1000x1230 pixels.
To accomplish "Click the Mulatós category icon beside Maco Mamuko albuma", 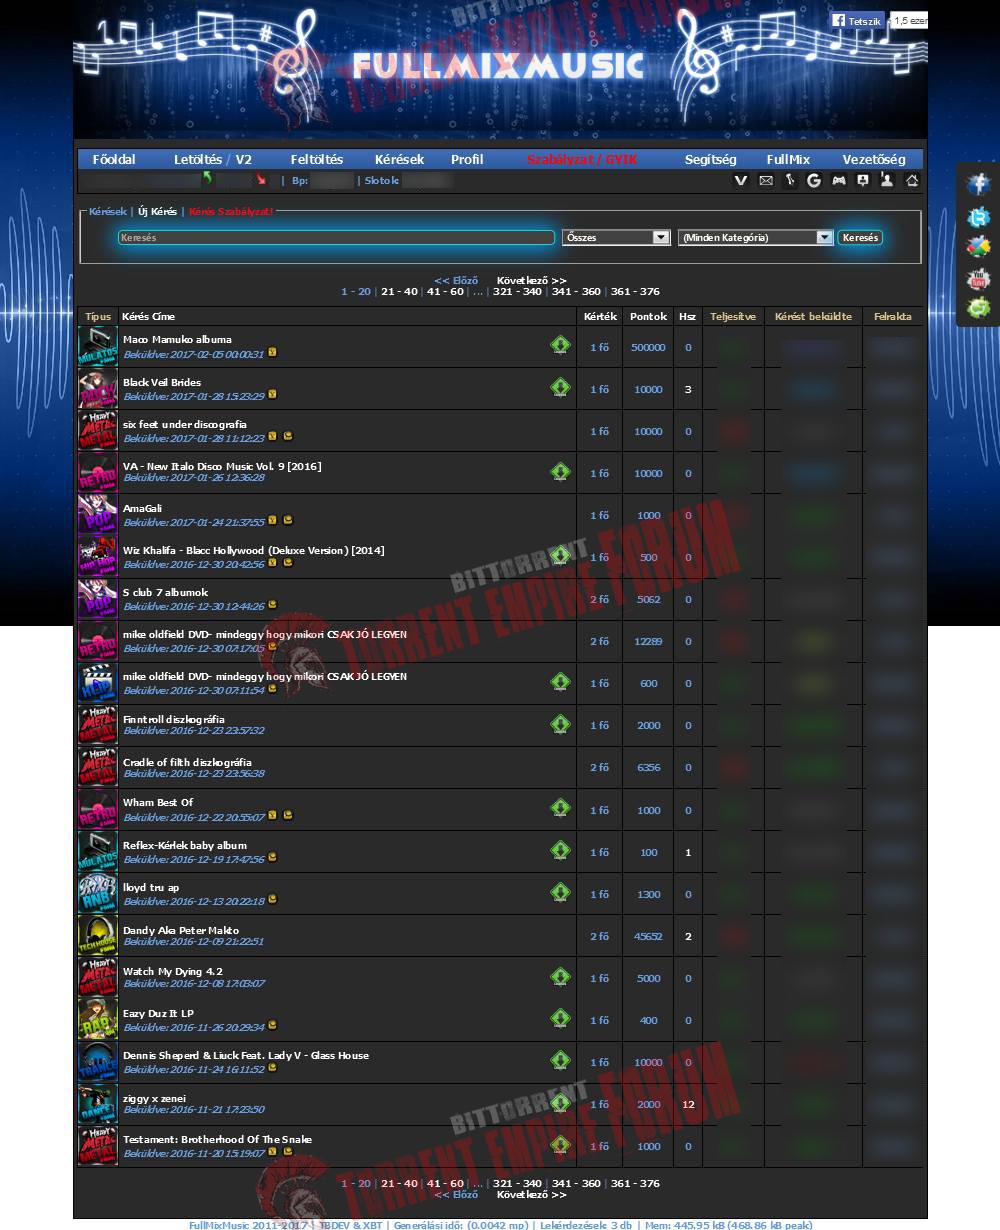I will pos(98,347).
